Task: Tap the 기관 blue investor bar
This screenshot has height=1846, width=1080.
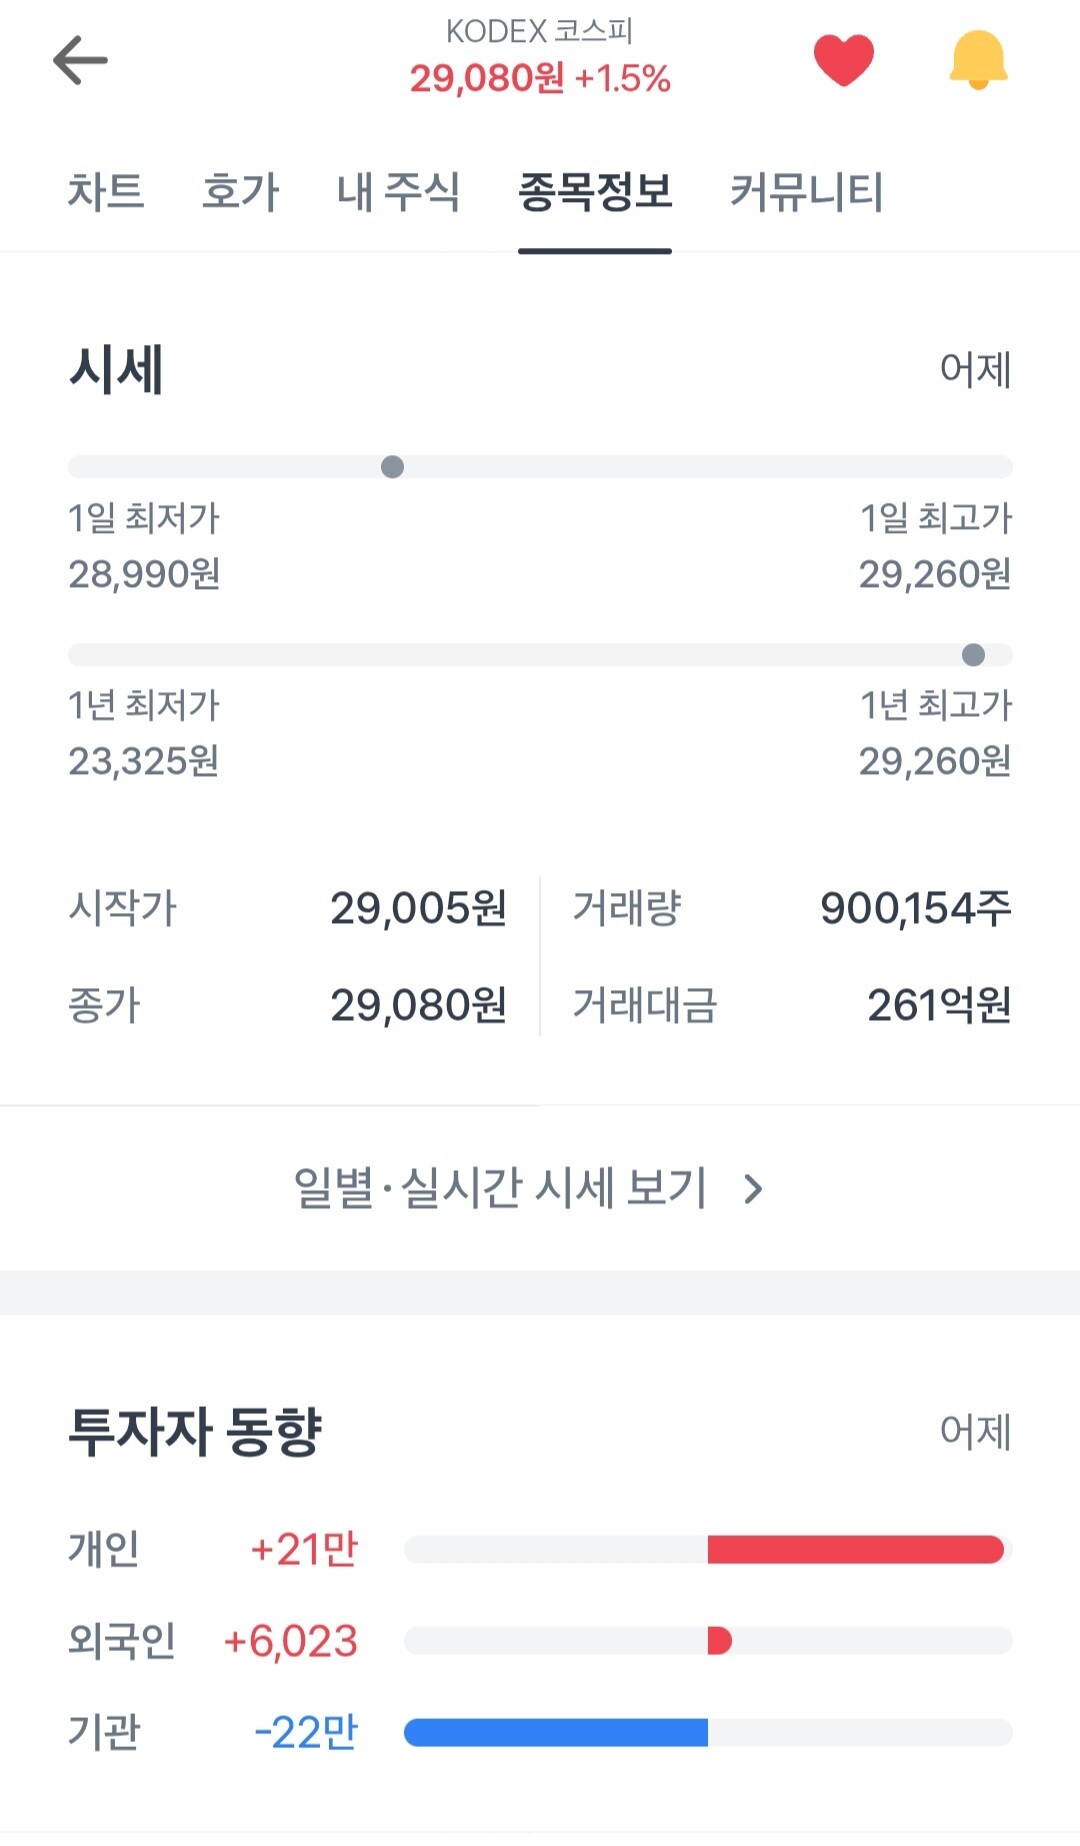Action: (556, 1732)
